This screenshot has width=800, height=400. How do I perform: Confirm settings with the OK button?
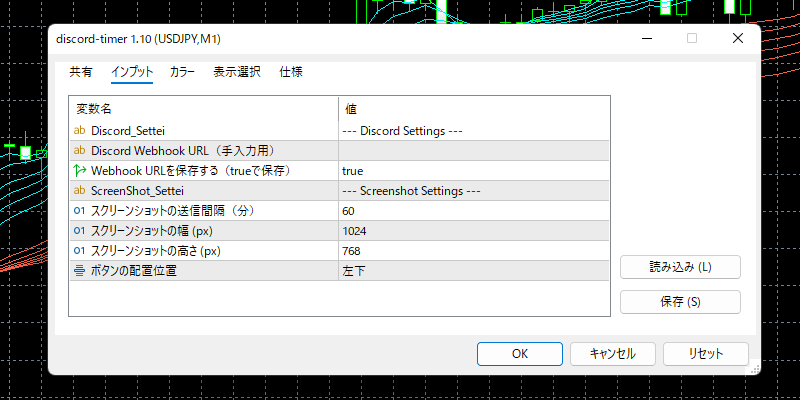[x=519, y=353]
